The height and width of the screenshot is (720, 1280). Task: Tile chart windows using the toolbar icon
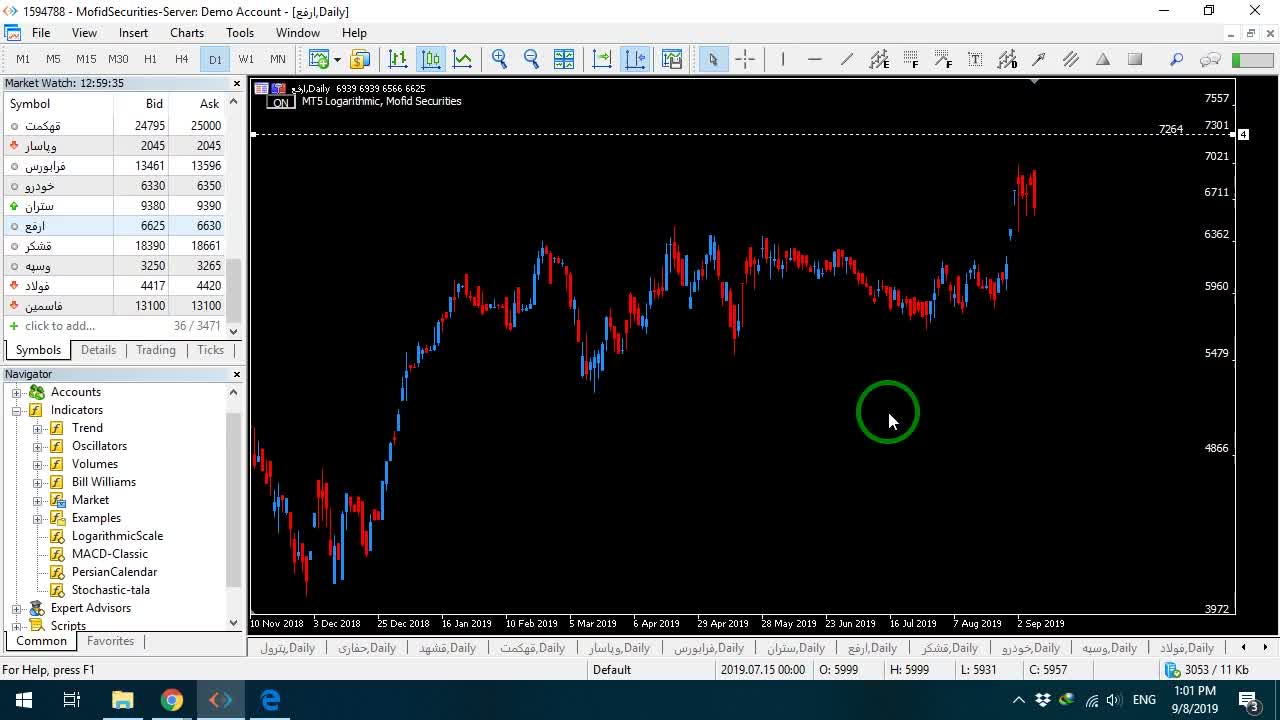(564, 59)
